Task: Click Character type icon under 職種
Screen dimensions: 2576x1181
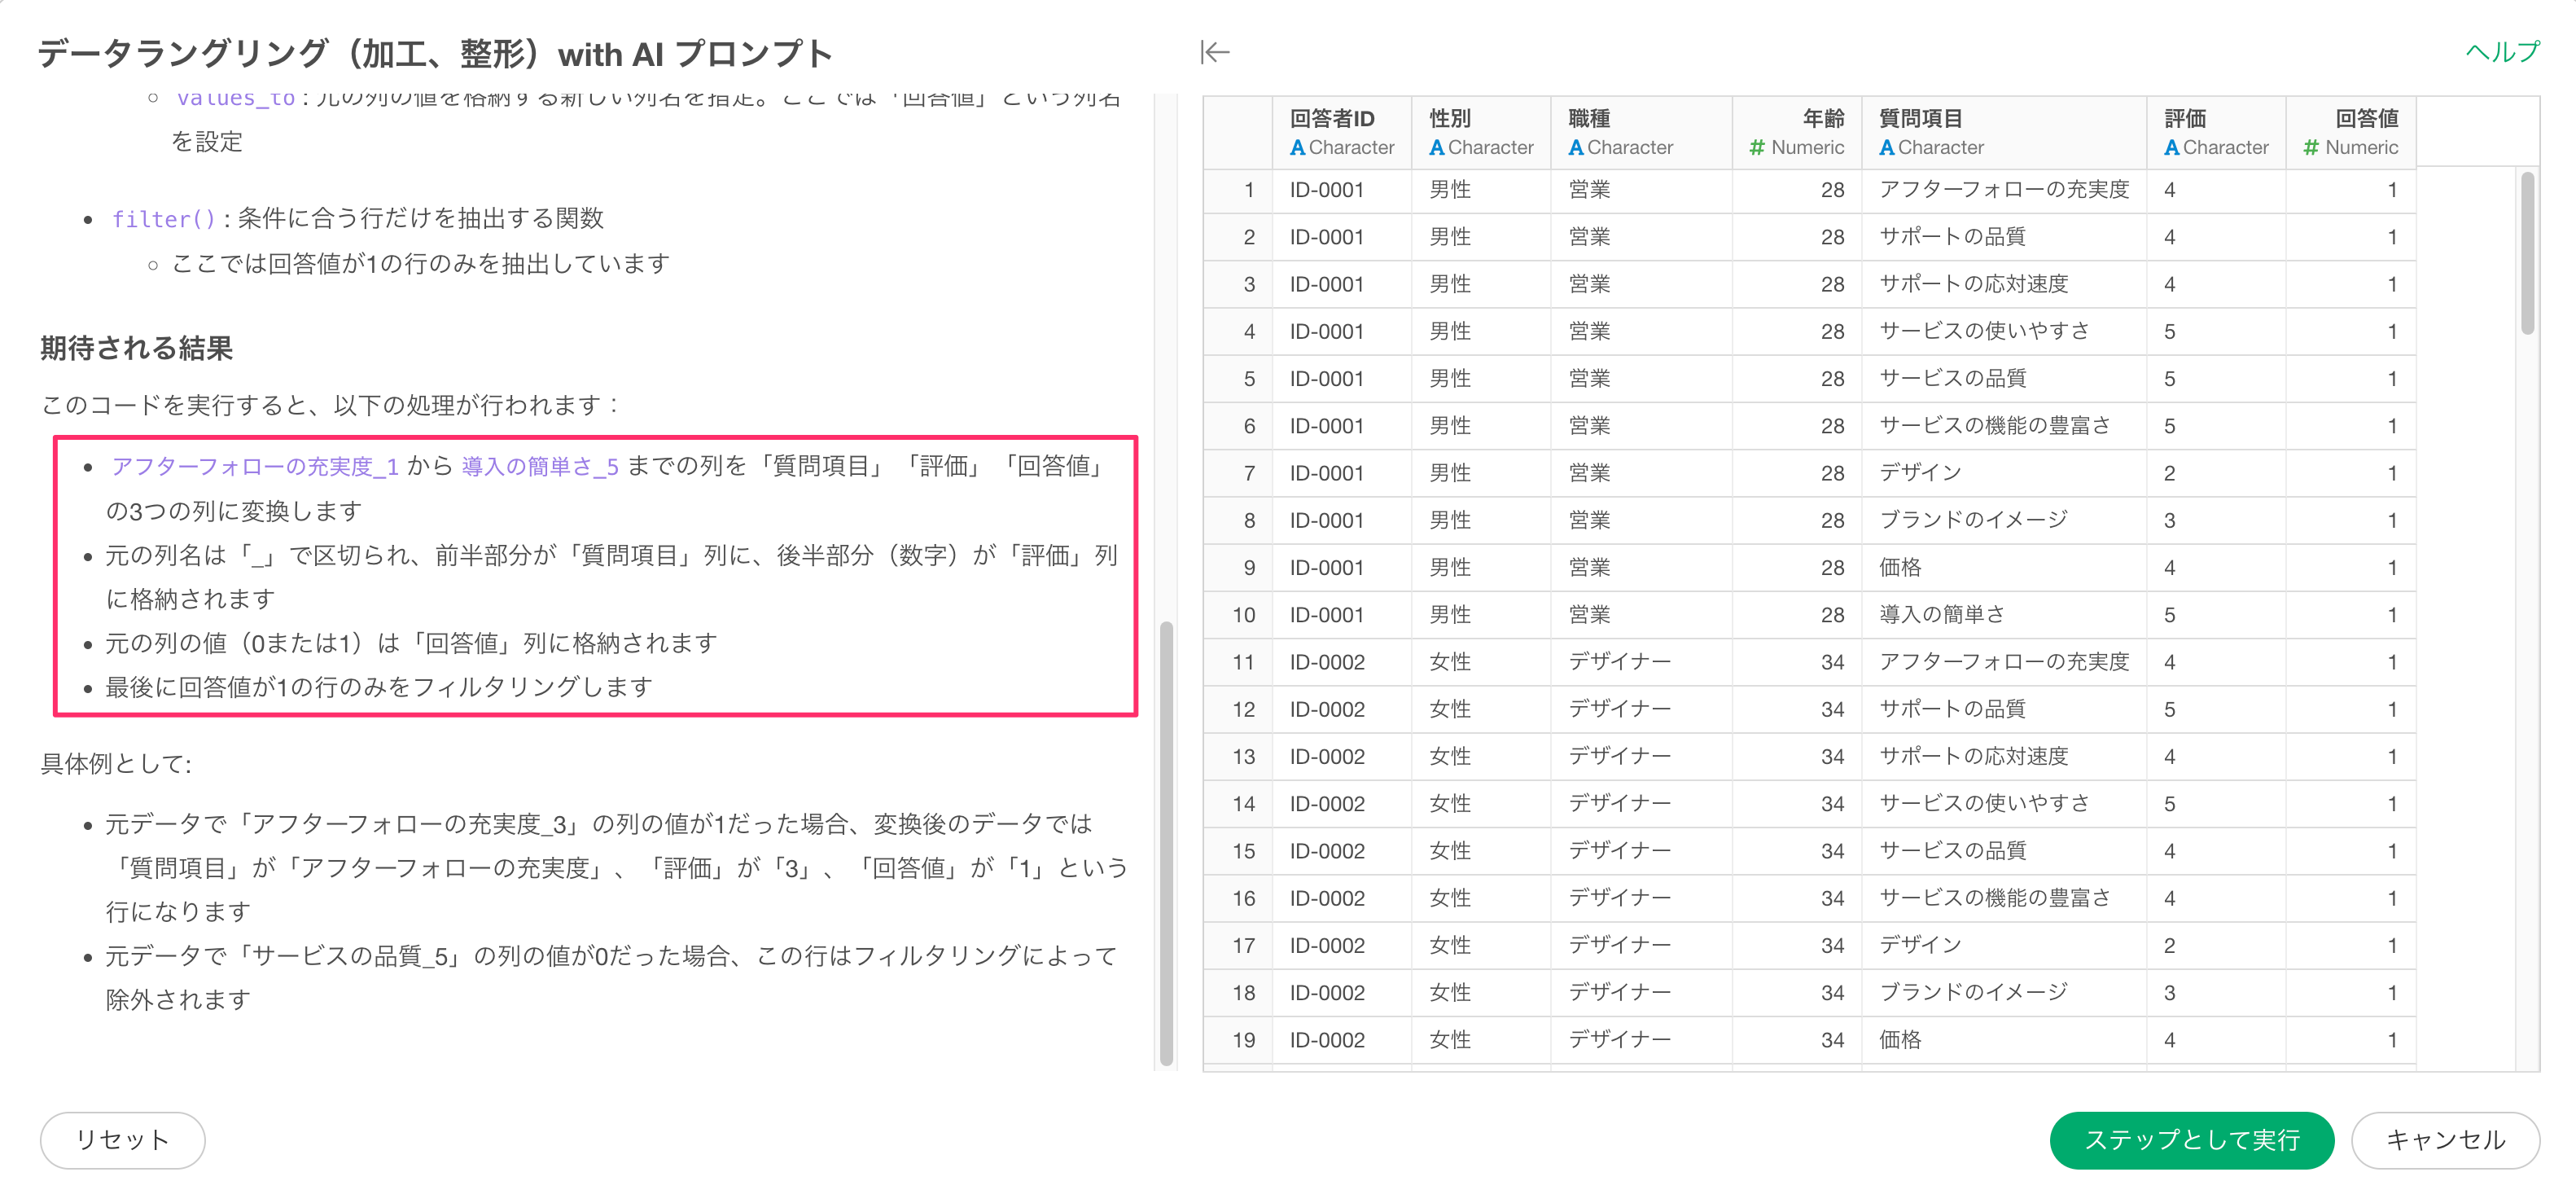Action: [x=1575, y=148]
